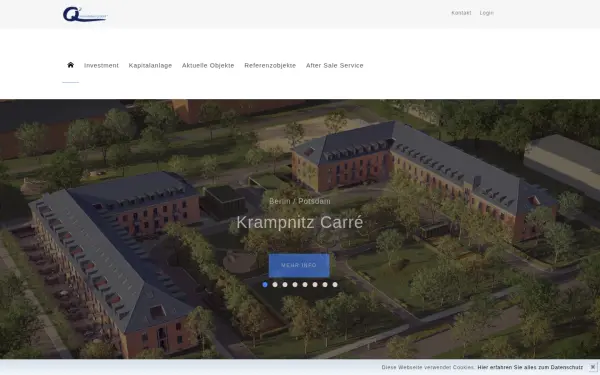Select the sixth carousel slide dot

(x=315, y=285)
